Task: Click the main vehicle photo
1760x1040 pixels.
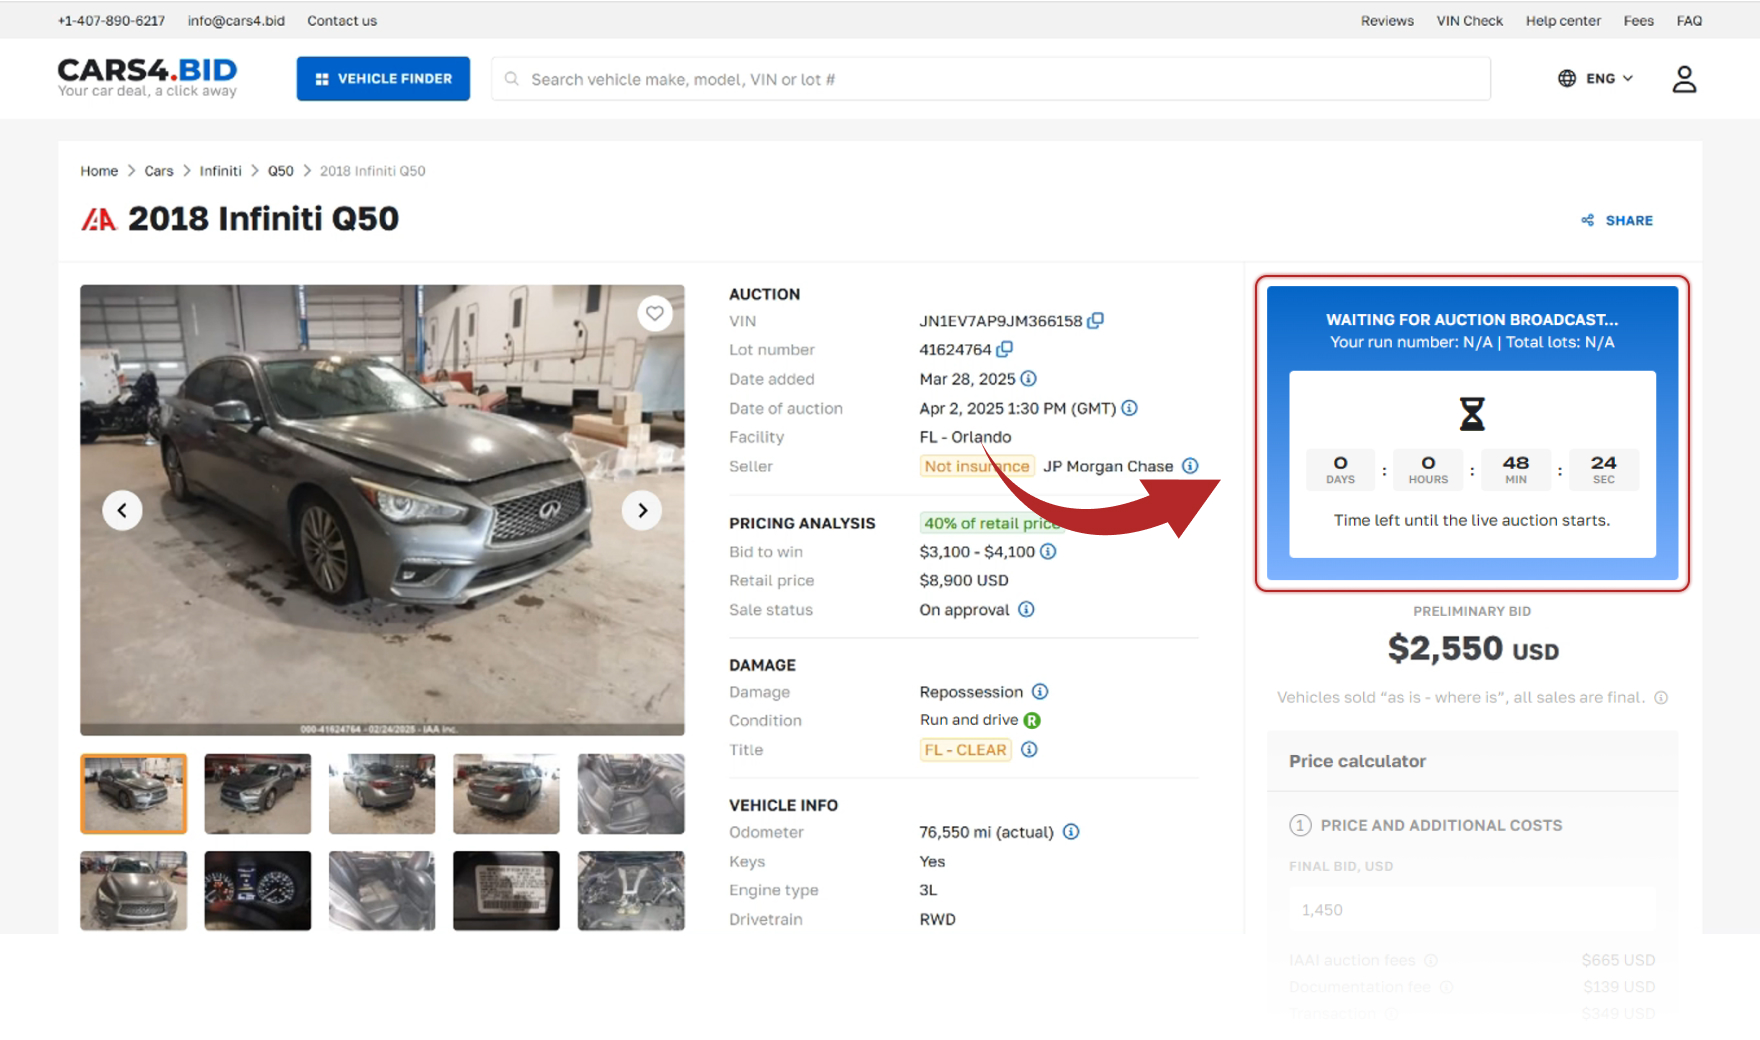Action: click(382, 511)
